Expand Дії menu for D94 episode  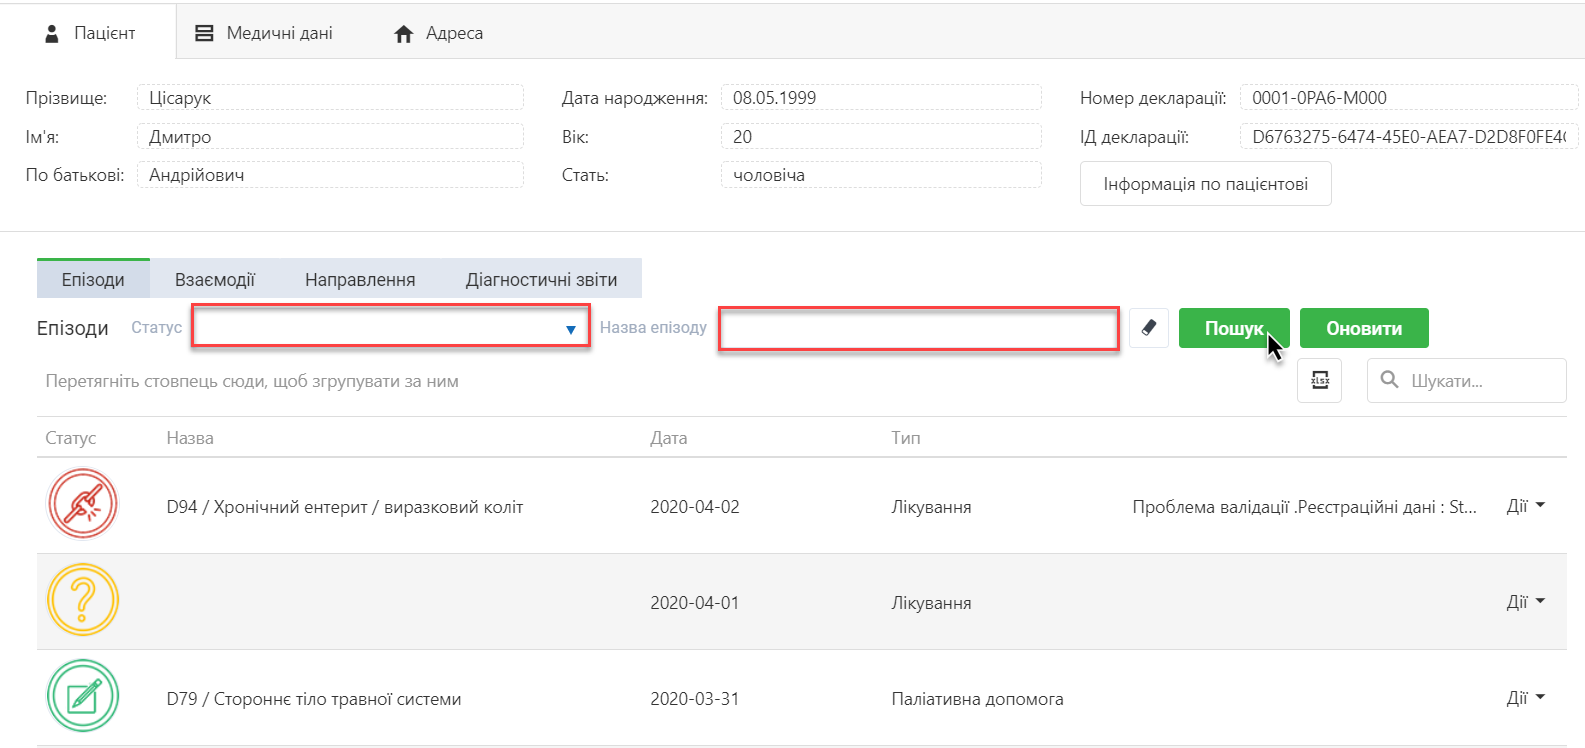pos(1525,506)
